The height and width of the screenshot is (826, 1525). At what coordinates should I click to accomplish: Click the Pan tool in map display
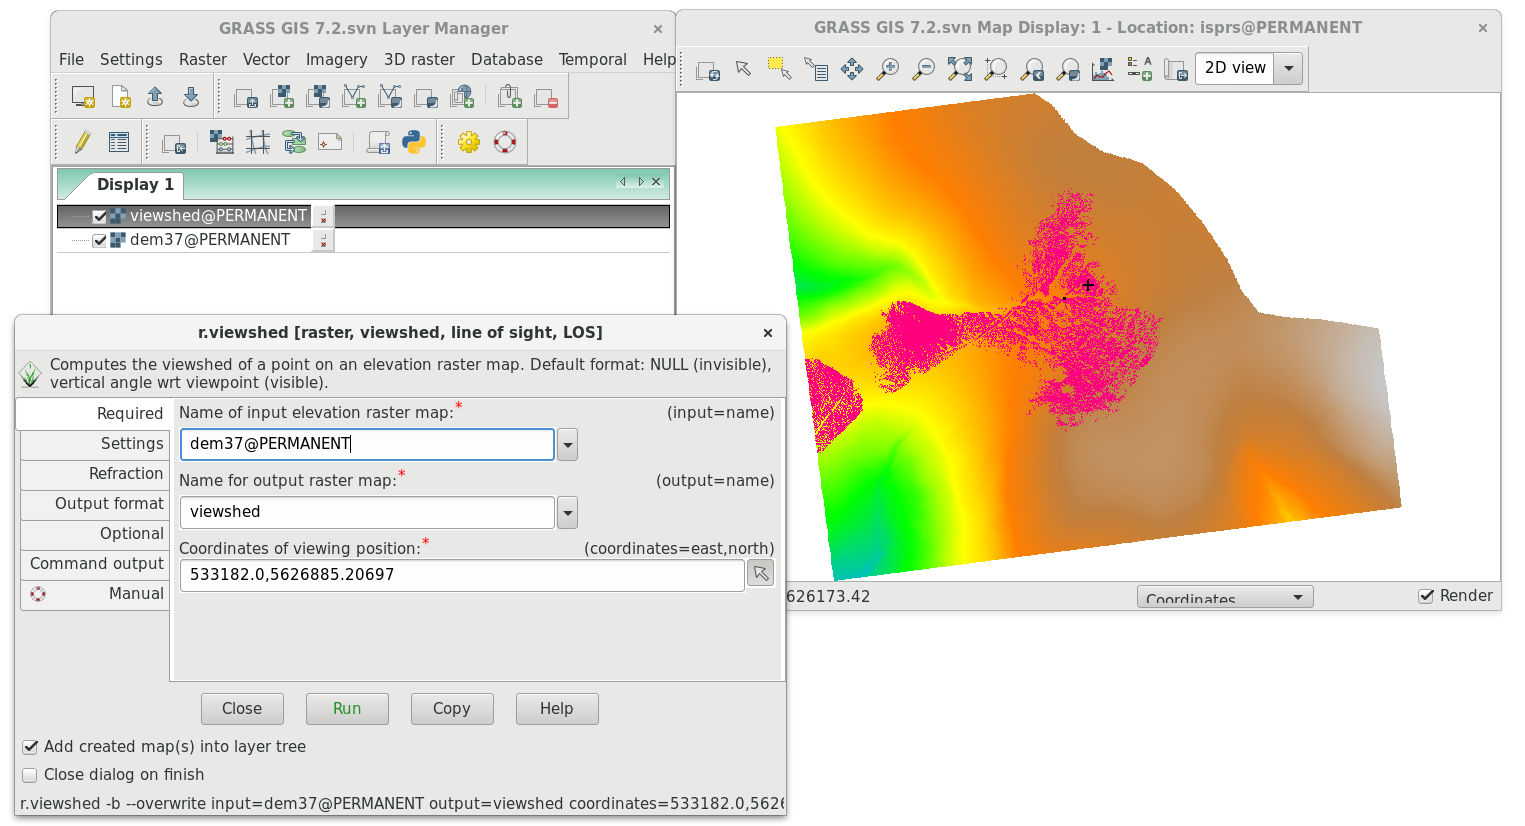pyautogui.click(x=852, y=69)
